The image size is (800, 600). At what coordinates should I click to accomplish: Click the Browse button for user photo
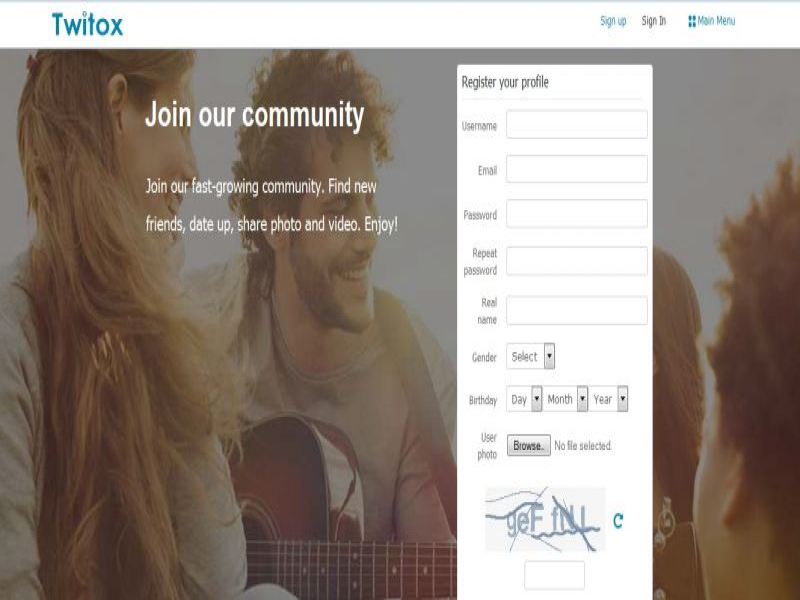click(x=529, y=445)
